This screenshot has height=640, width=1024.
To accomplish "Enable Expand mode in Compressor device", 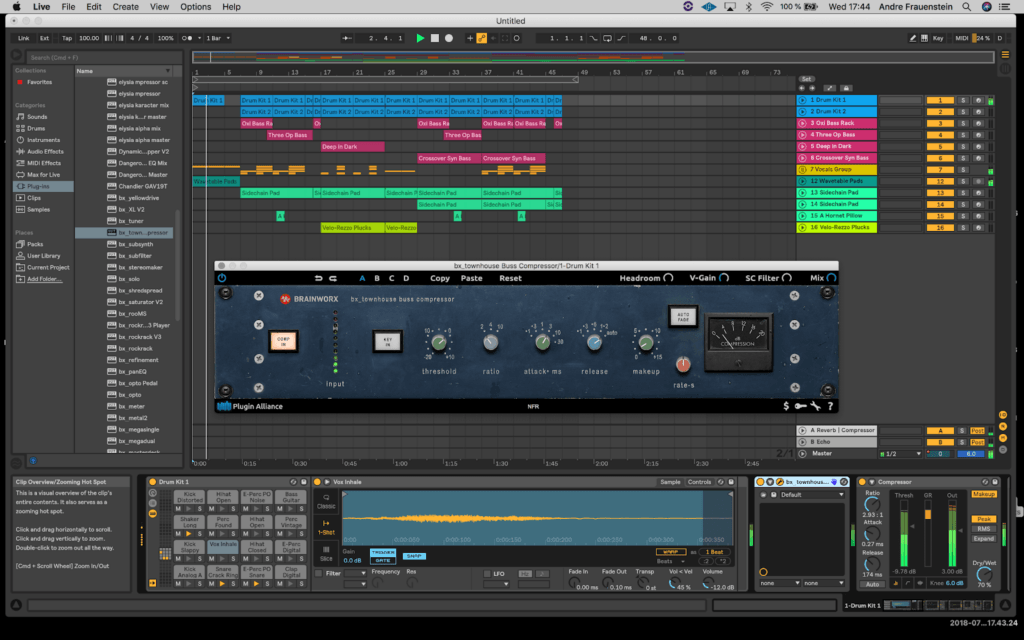I will (x=984, y=539).
